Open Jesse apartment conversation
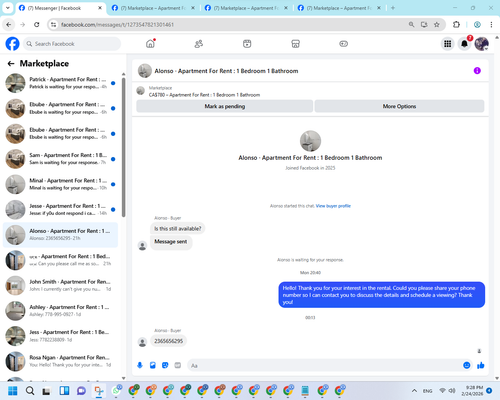Viewport: 500px width, 400px height. (x=60, y=210)
